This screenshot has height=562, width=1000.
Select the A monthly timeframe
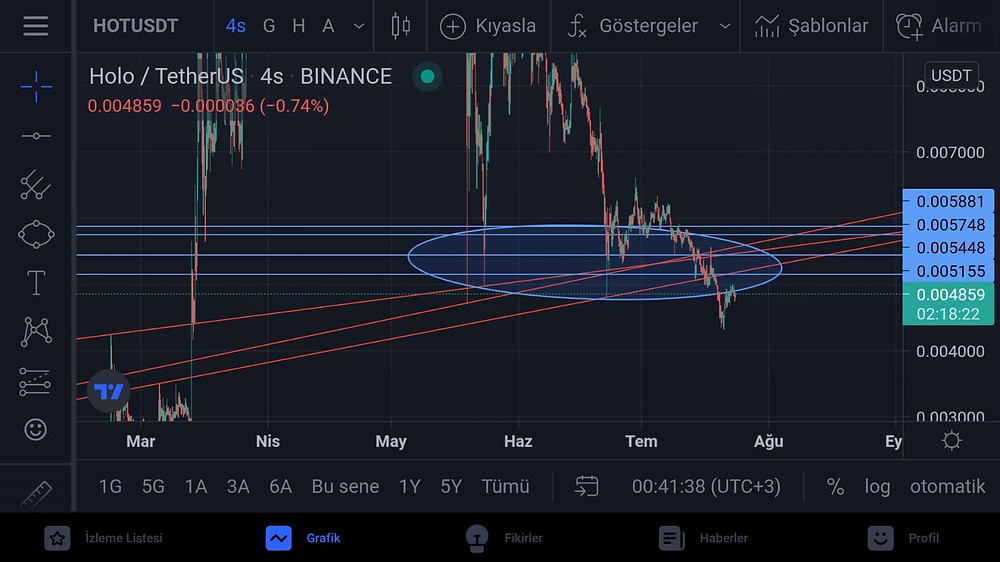[328, 26]
